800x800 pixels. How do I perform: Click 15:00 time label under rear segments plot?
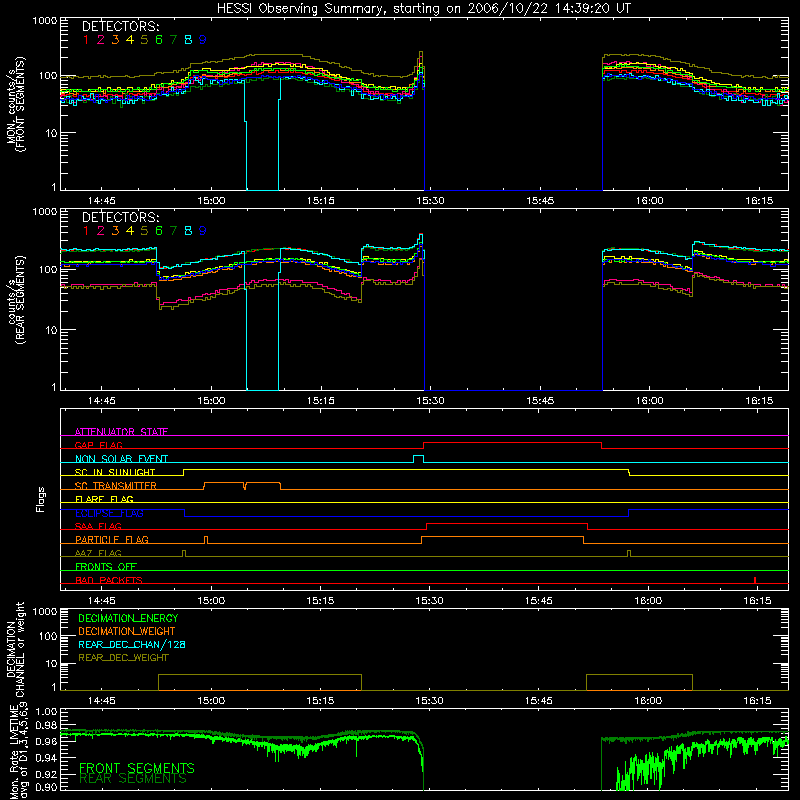pos(211,401)
